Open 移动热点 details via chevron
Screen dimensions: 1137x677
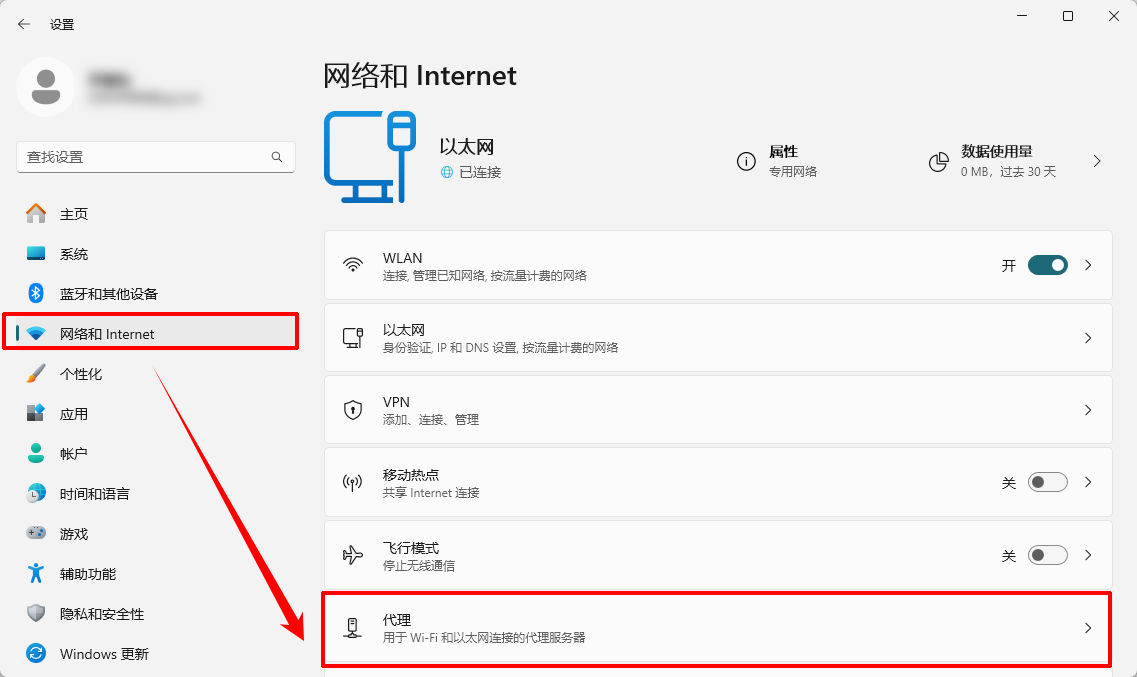(x=1088, y=482)
